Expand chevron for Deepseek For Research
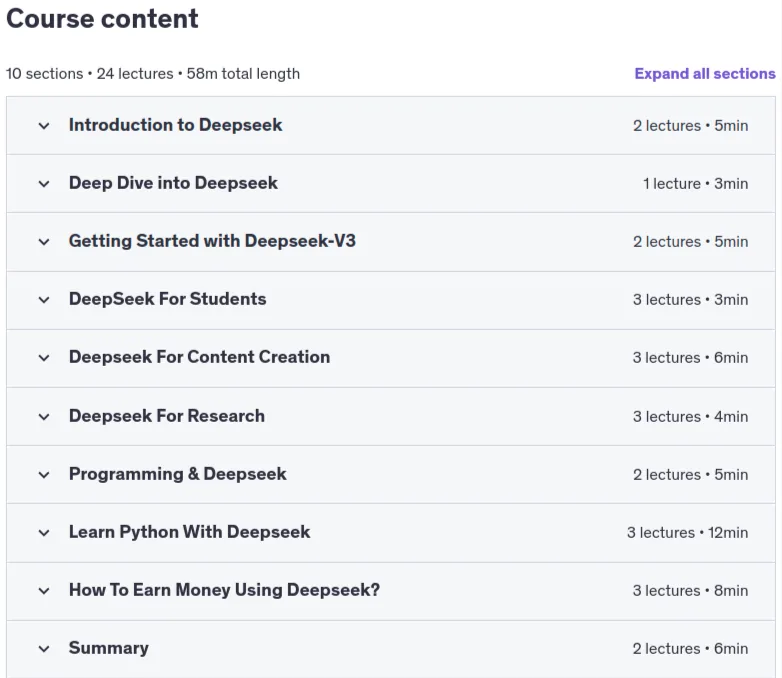The image size is (782, 678). [44, 417]
